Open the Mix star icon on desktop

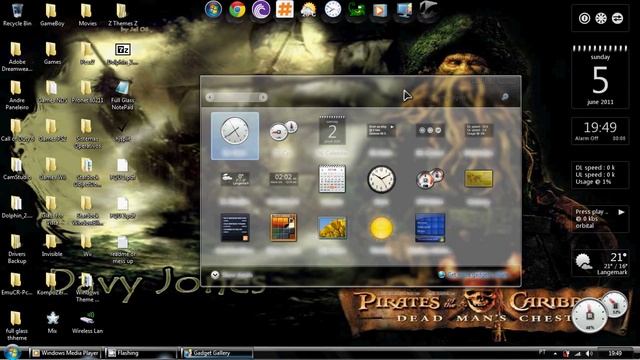pyautogui.click(x=52, y=322)
